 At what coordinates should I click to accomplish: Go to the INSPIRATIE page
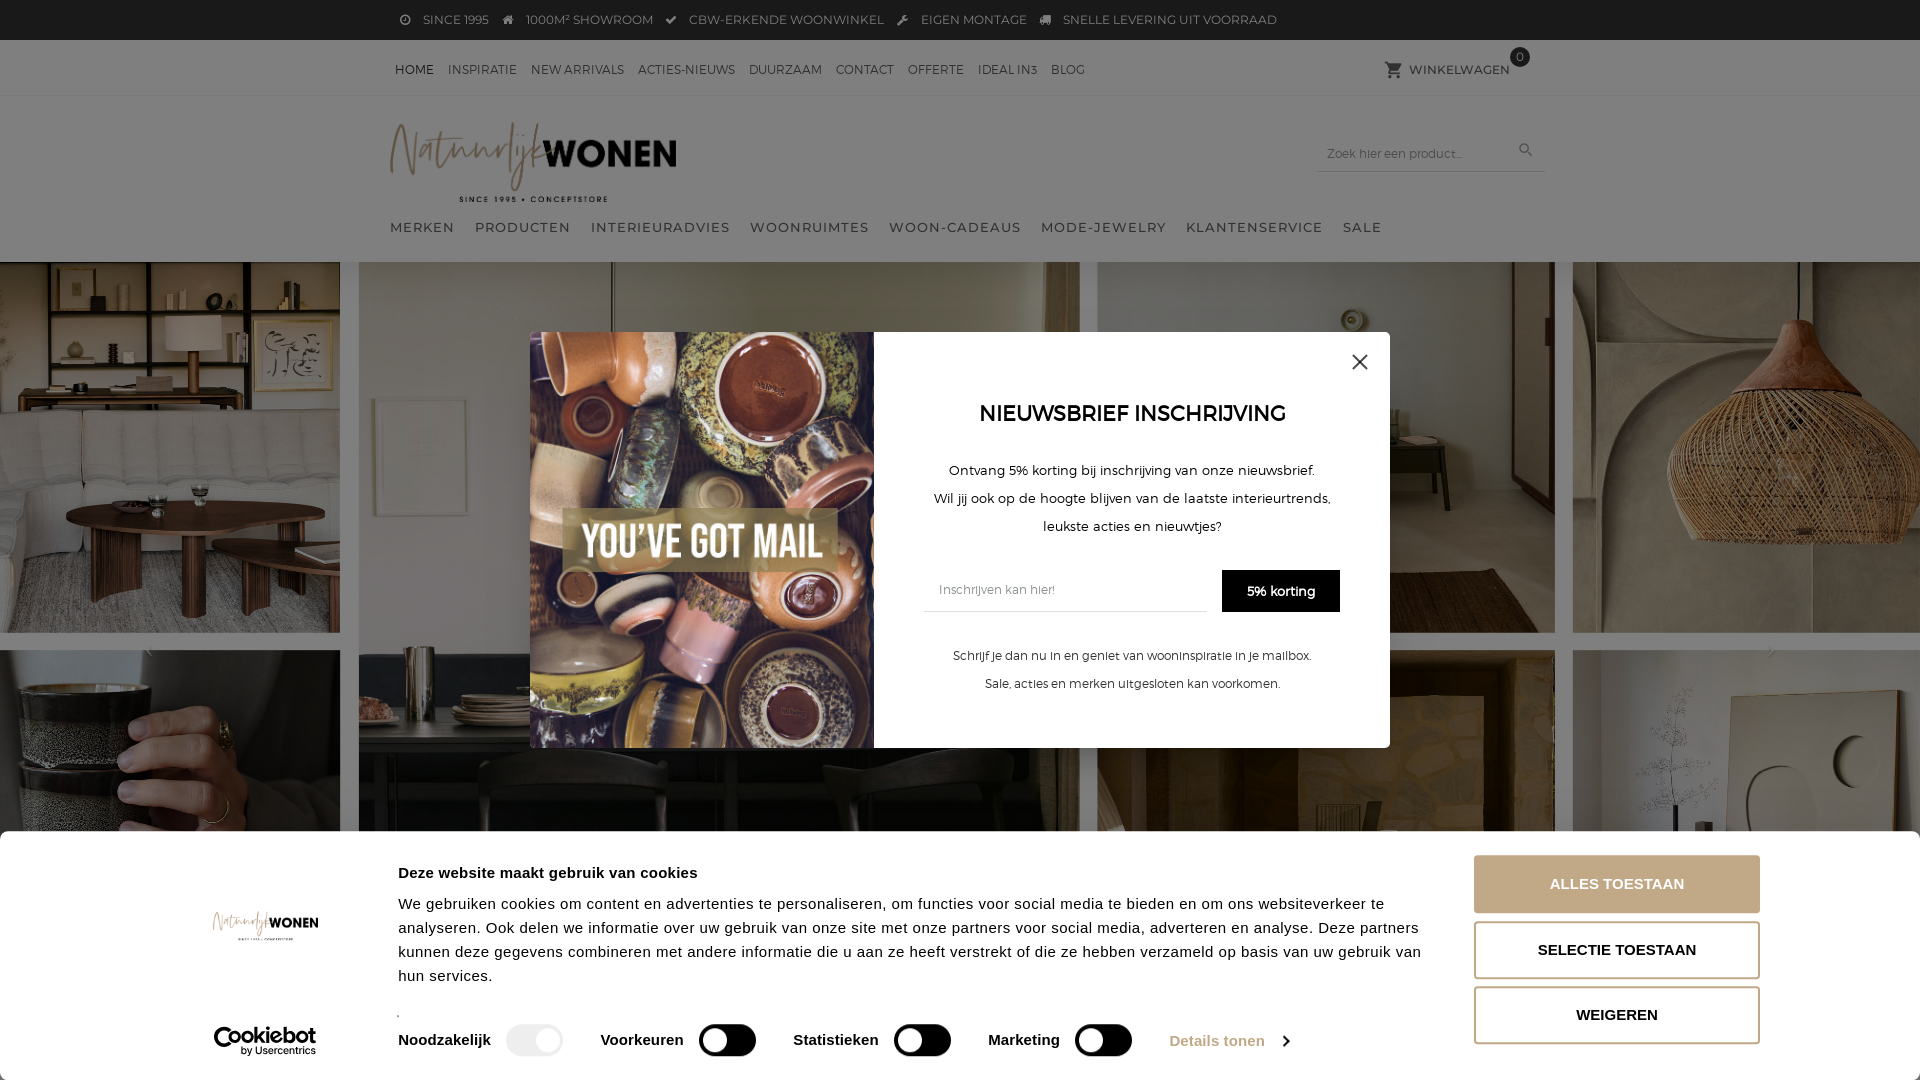coord(482,70)
